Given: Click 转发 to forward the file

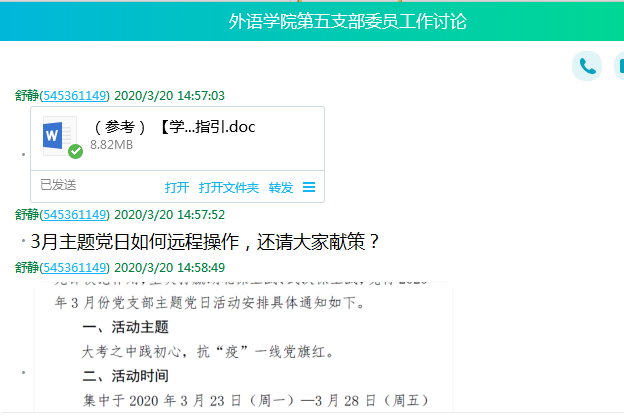Looking at the screenshot, I should [x=281, y=187].
